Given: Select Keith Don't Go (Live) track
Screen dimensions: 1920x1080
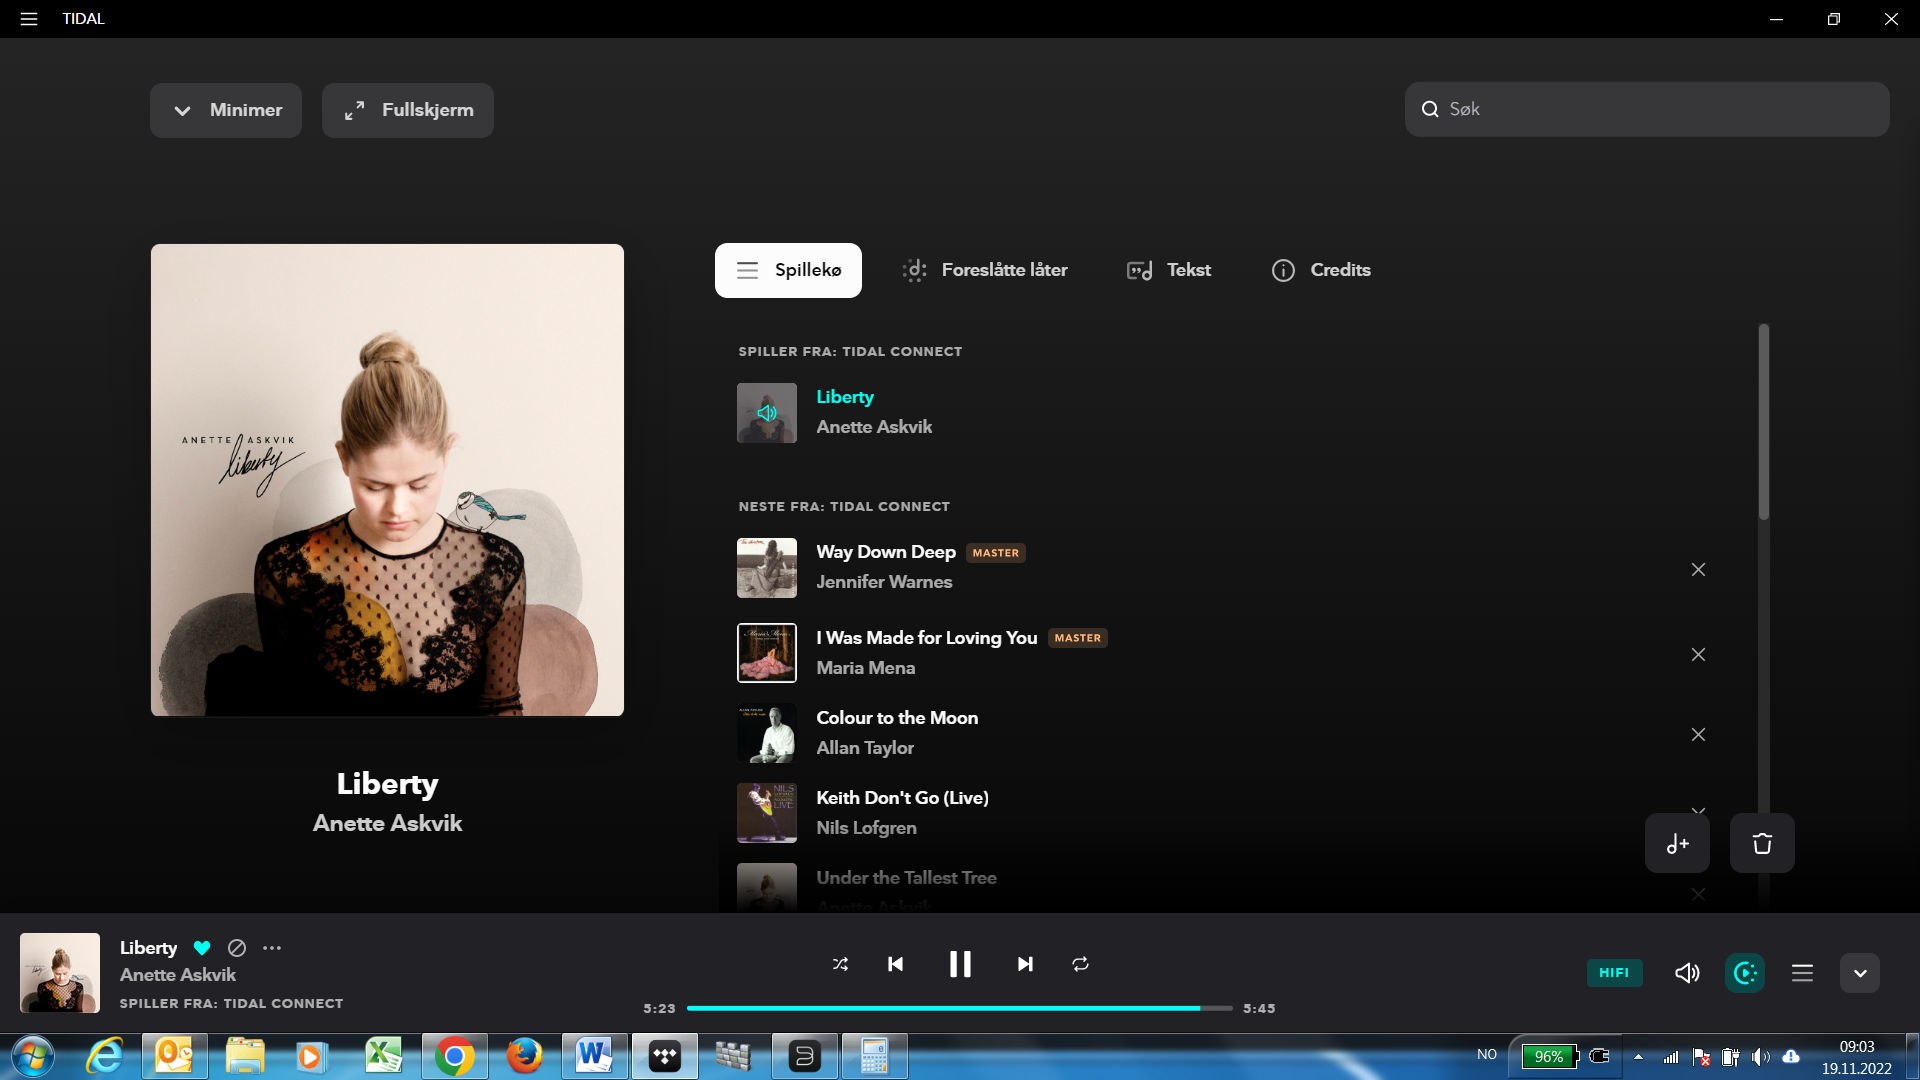Looking at the screenshot, I should 902,798.
